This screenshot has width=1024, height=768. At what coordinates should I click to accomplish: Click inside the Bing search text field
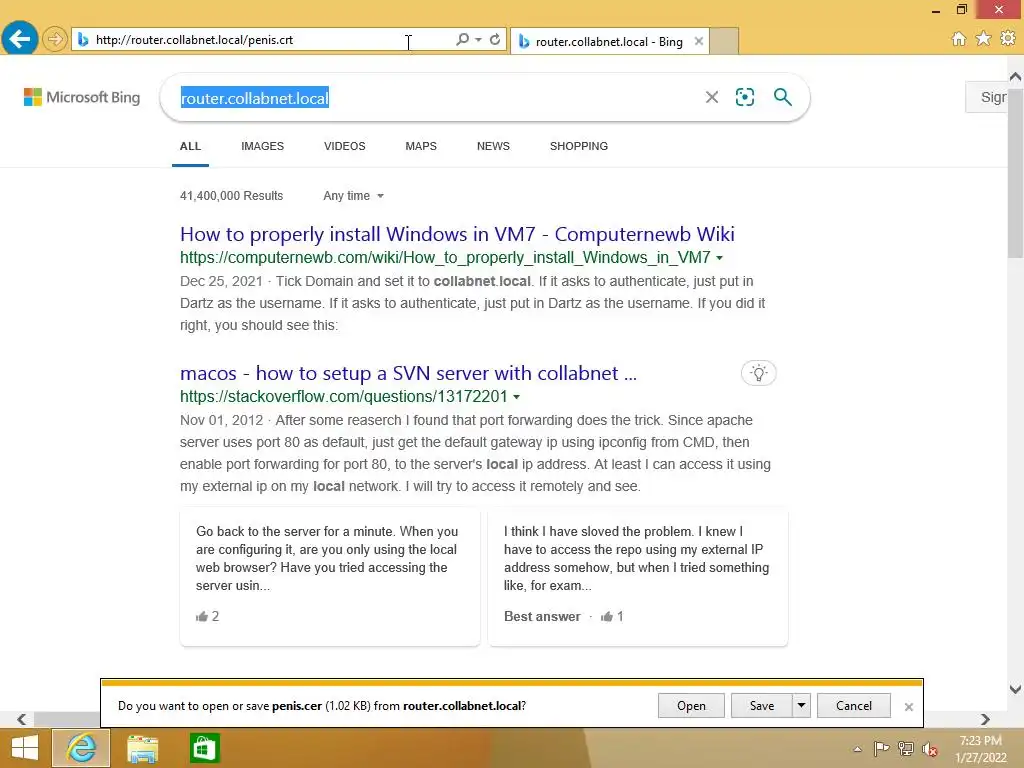coord(438,98)
